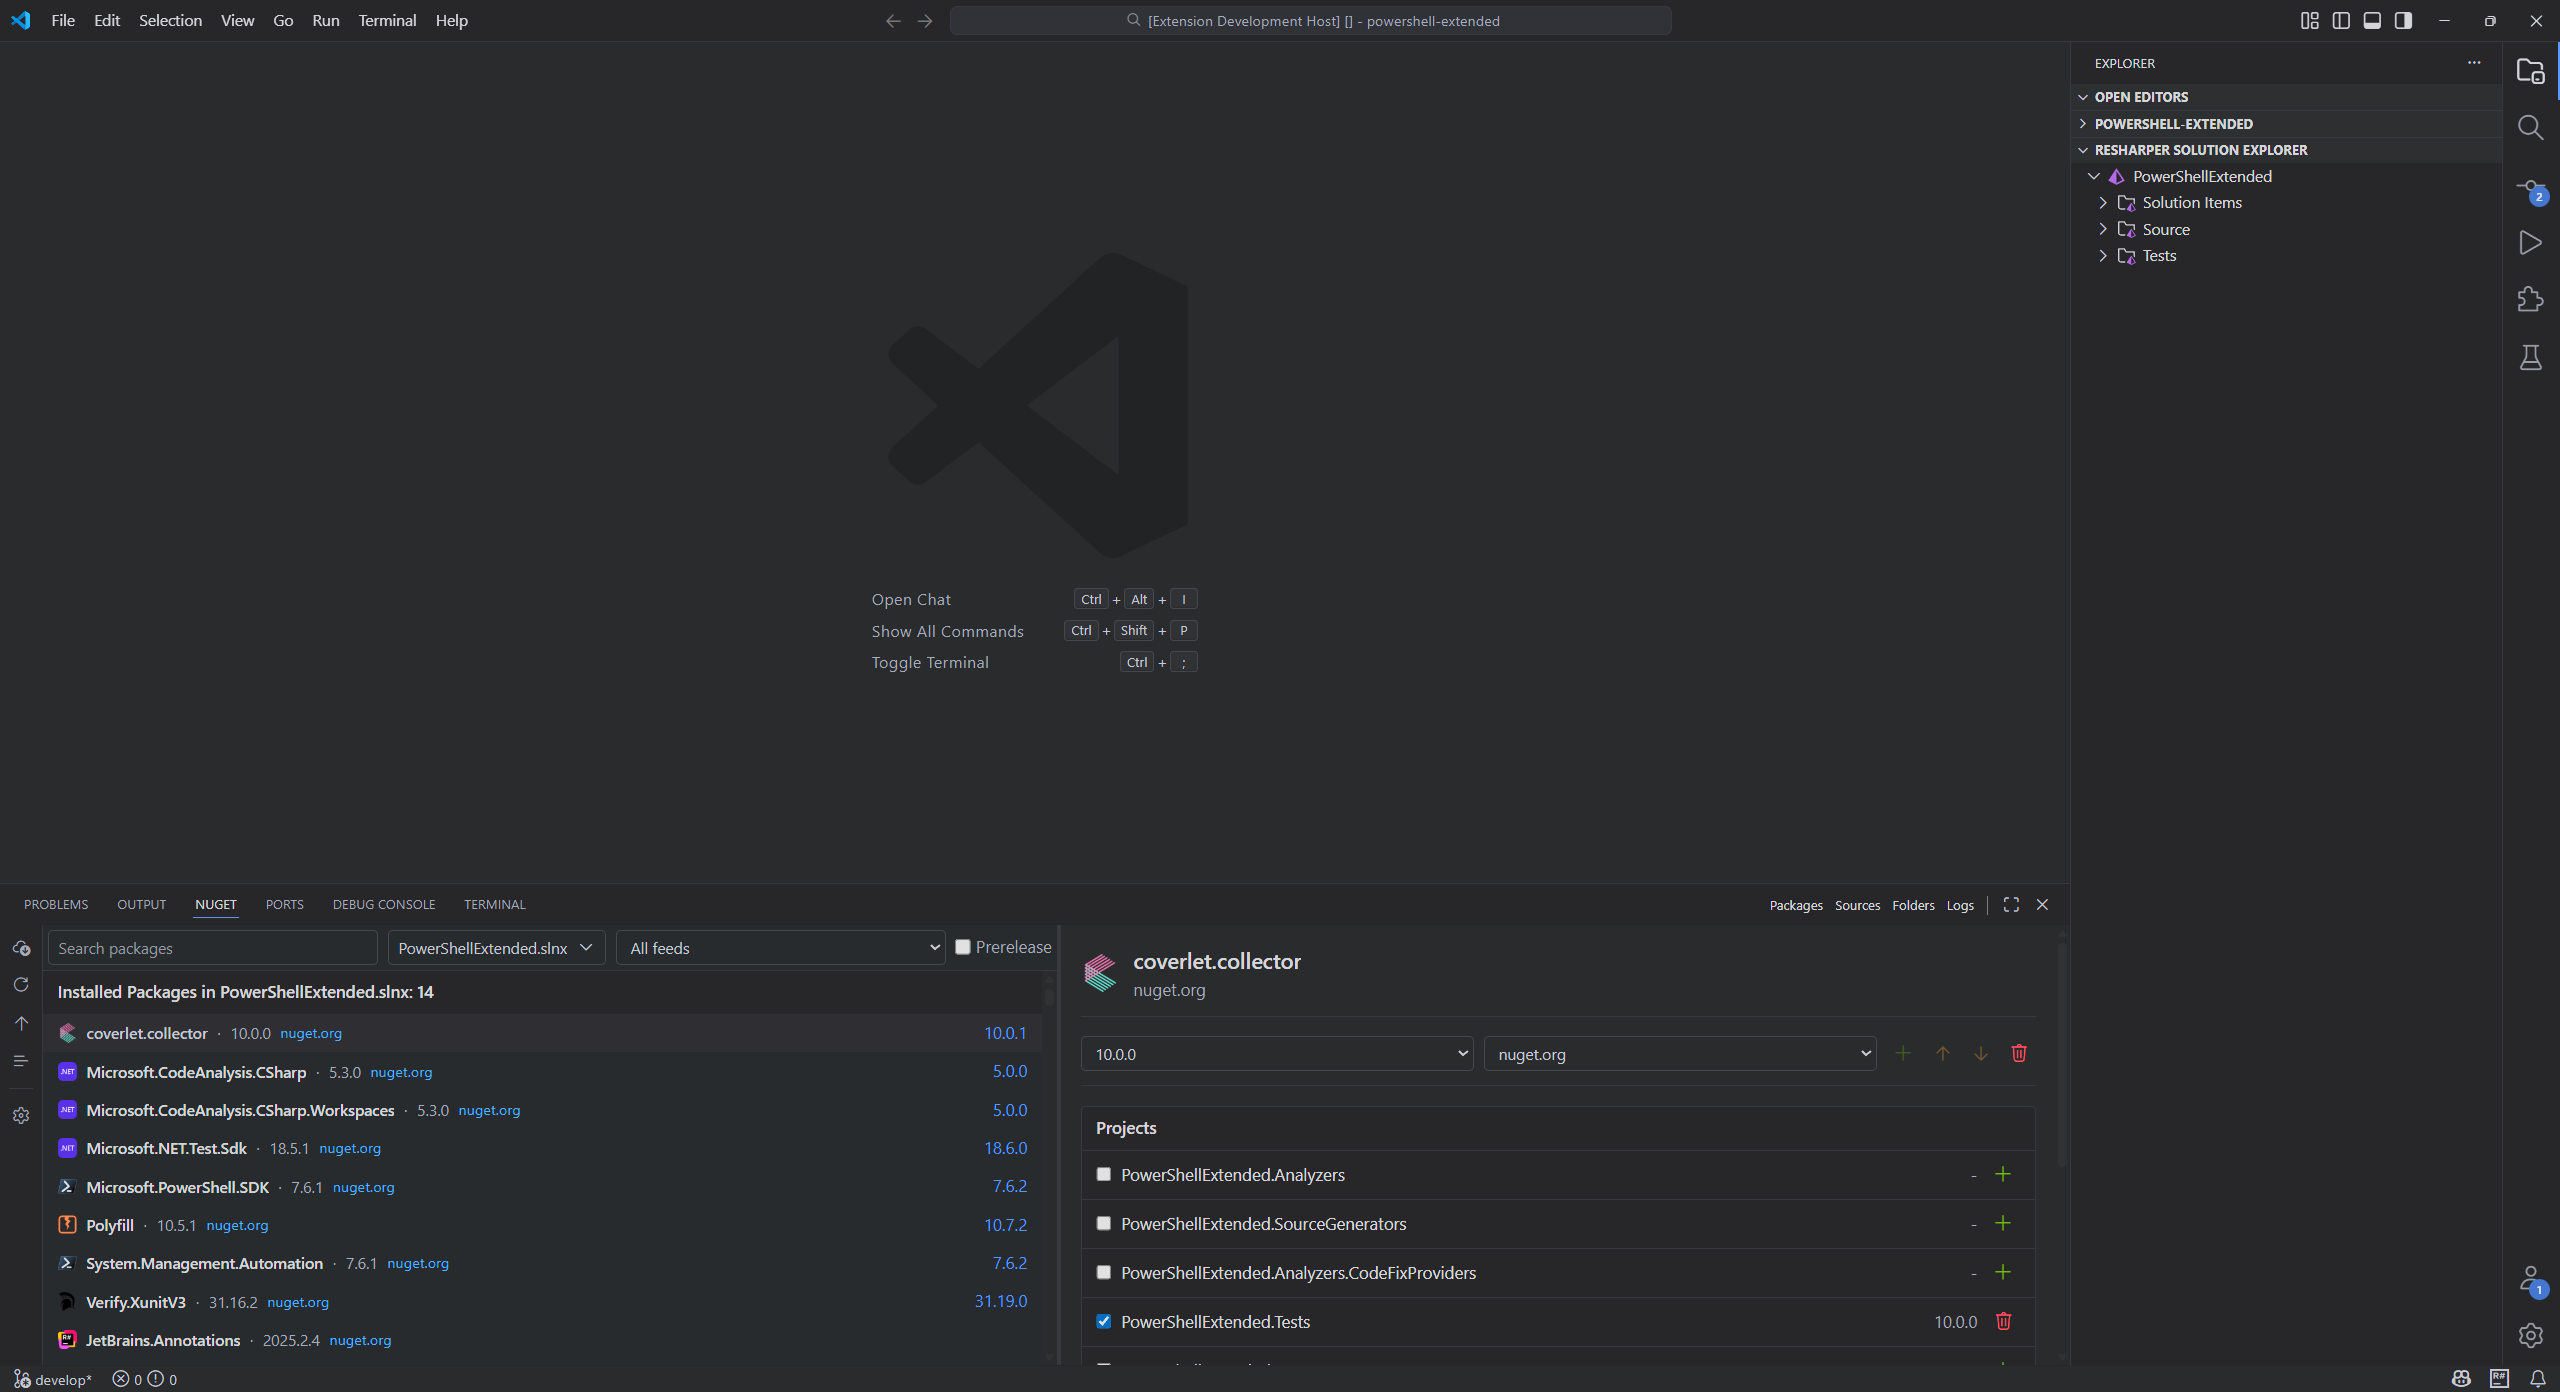Hide the bottom panel with X
This screenshot has height=1392, width=2560.
[2042, 904]
